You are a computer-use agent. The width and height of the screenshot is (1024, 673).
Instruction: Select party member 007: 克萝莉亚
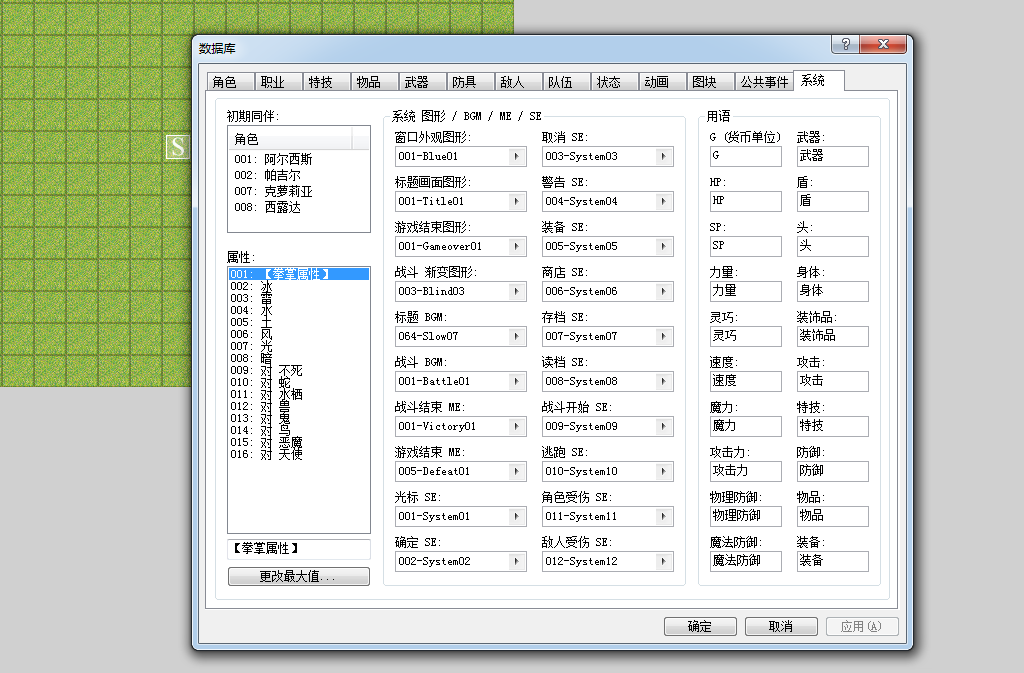click(298, 191)
